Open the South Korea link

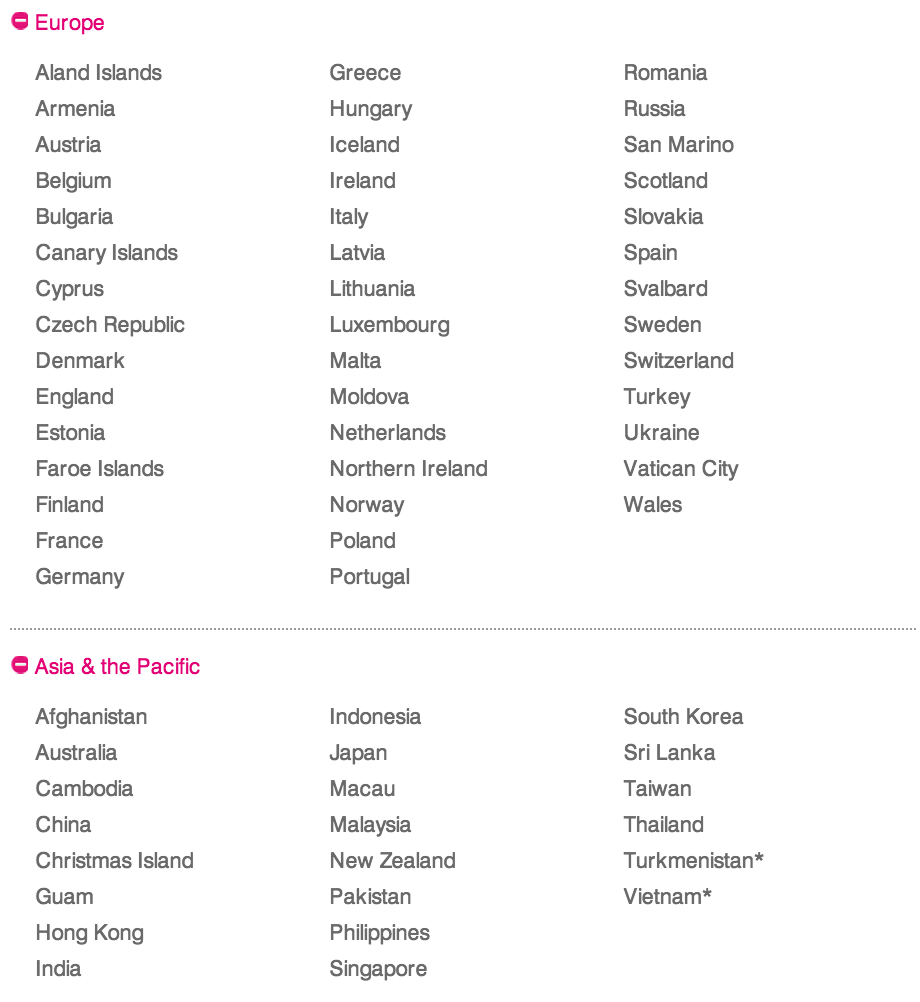tap(684, 717)
